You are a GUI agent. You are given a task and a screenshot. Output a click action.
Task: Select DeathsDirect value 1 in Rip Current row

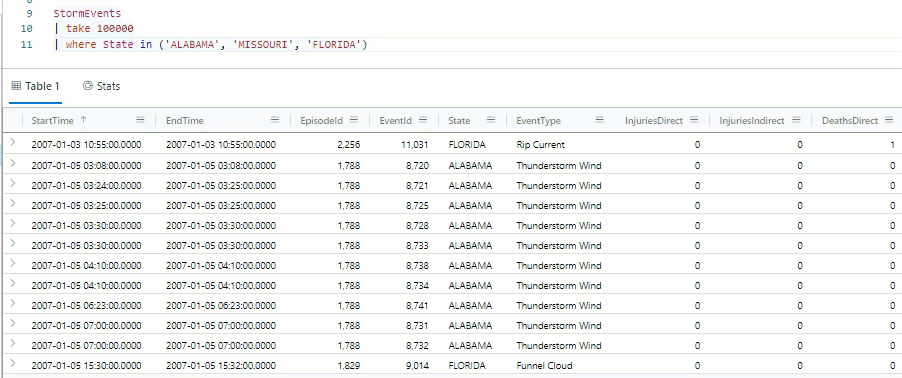[x=893, y=145]
